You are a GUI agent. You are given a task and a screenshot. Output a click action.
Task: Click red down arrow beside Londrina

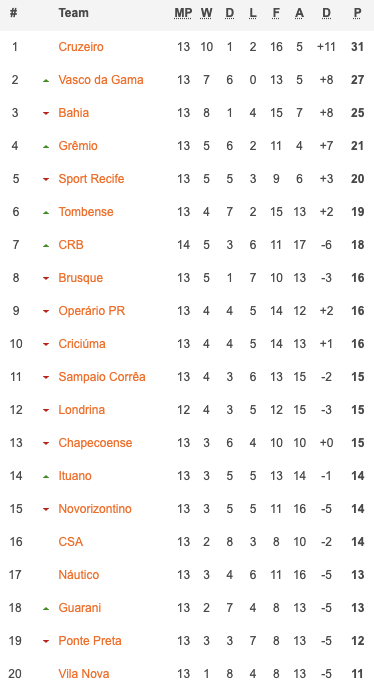point(46,411)
